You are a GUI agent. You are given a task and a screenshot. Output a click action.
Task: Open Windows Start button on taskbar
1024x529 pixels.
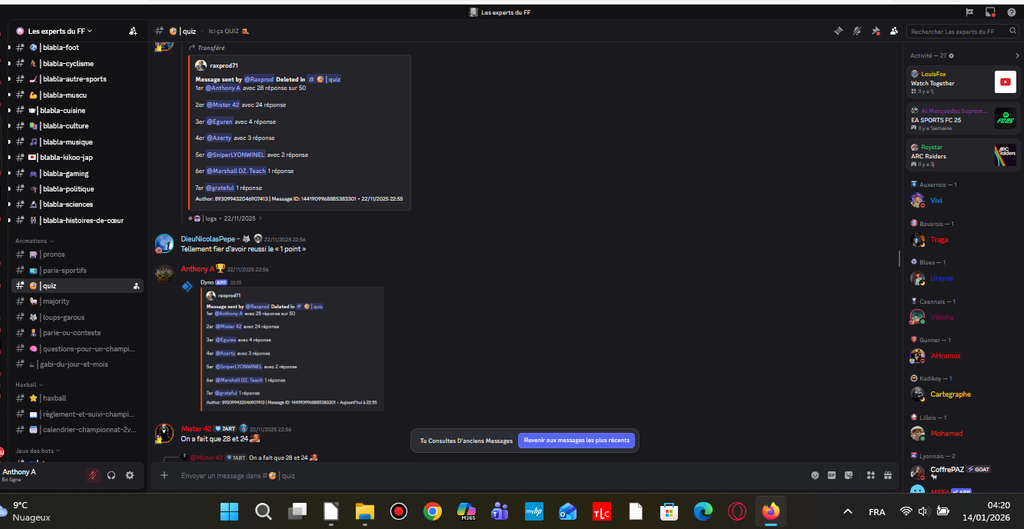click(x=229, y=511)
